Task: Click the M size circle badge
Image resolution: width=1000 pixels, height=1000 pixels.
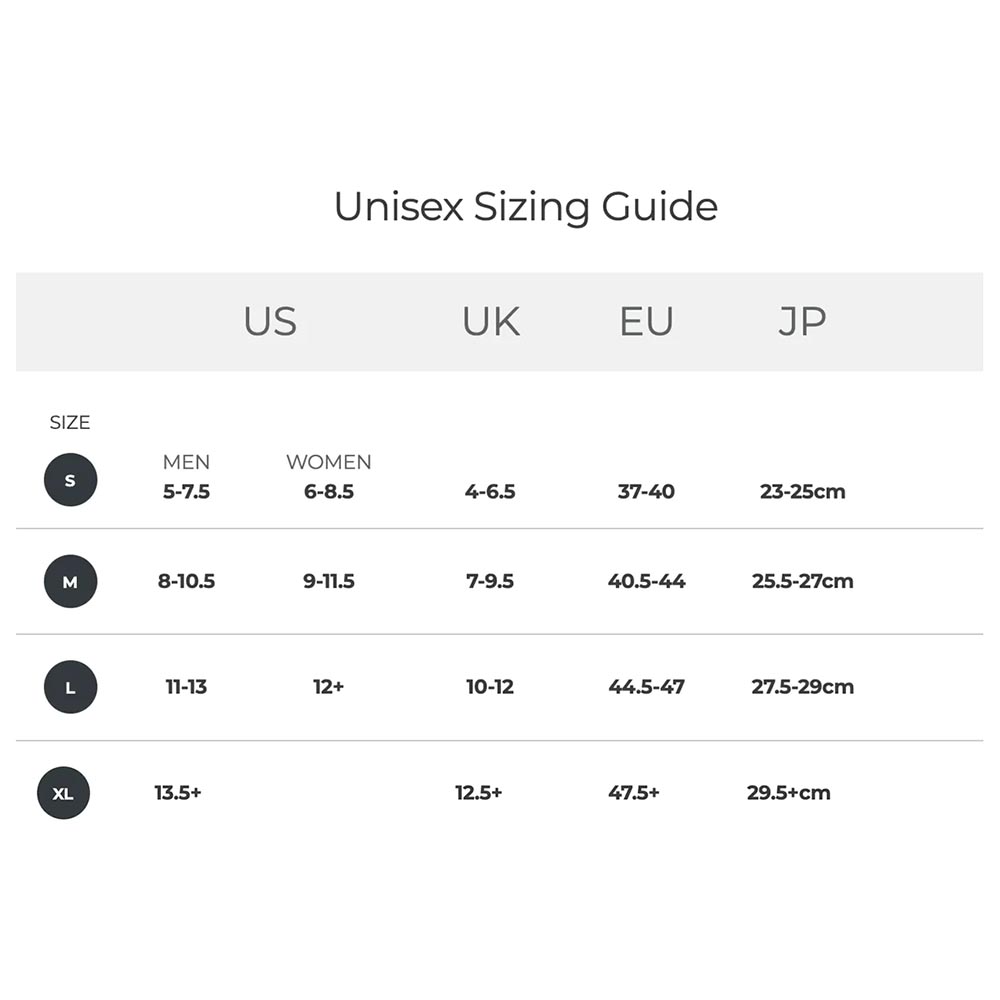Action: [70, 581]
